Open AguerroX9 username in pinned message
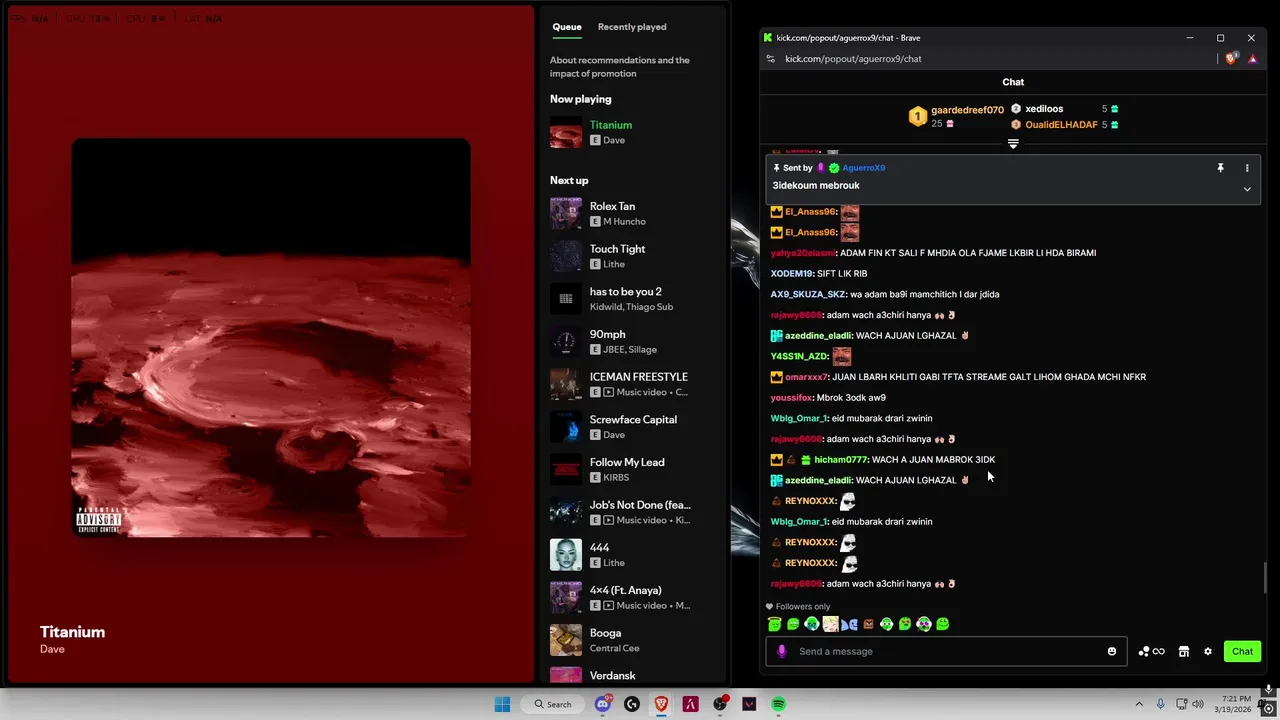 pyautogui.click(x=864, y=168)
